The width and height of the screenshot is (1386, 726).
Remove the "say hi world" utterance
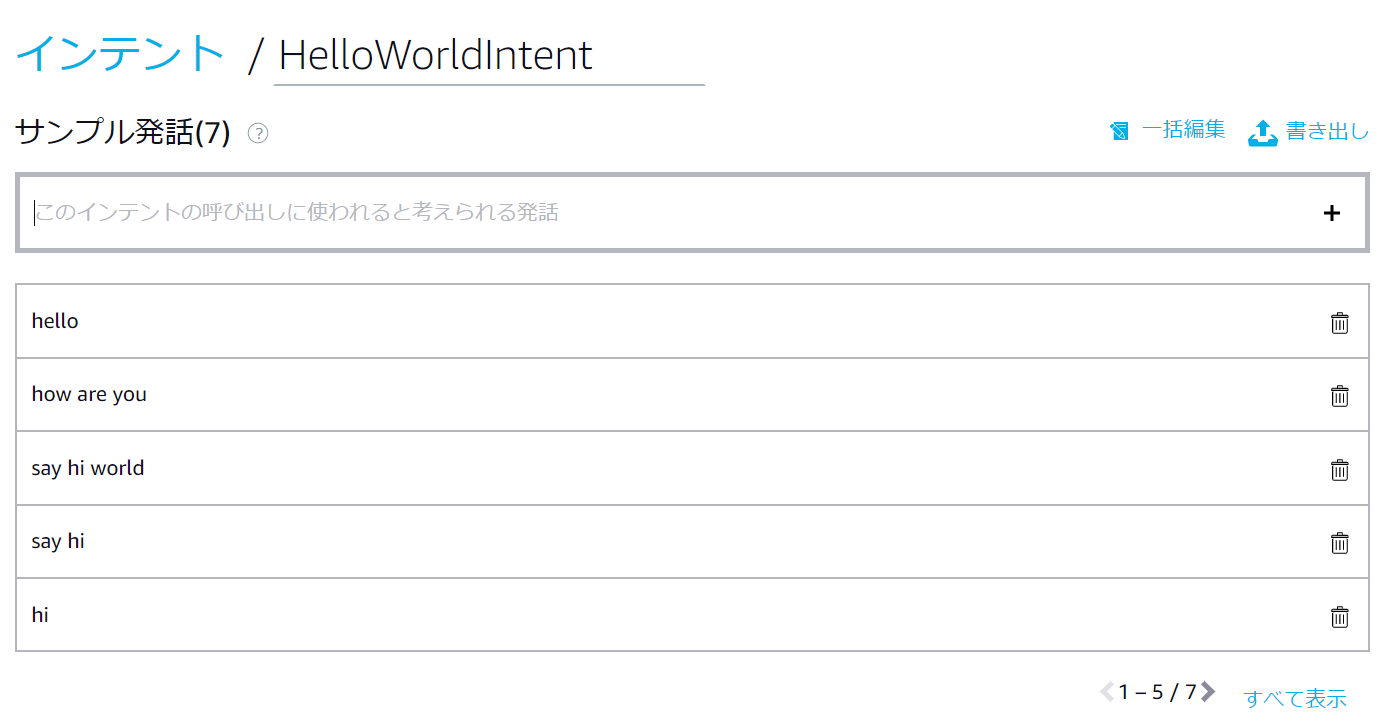[1339, 470]
